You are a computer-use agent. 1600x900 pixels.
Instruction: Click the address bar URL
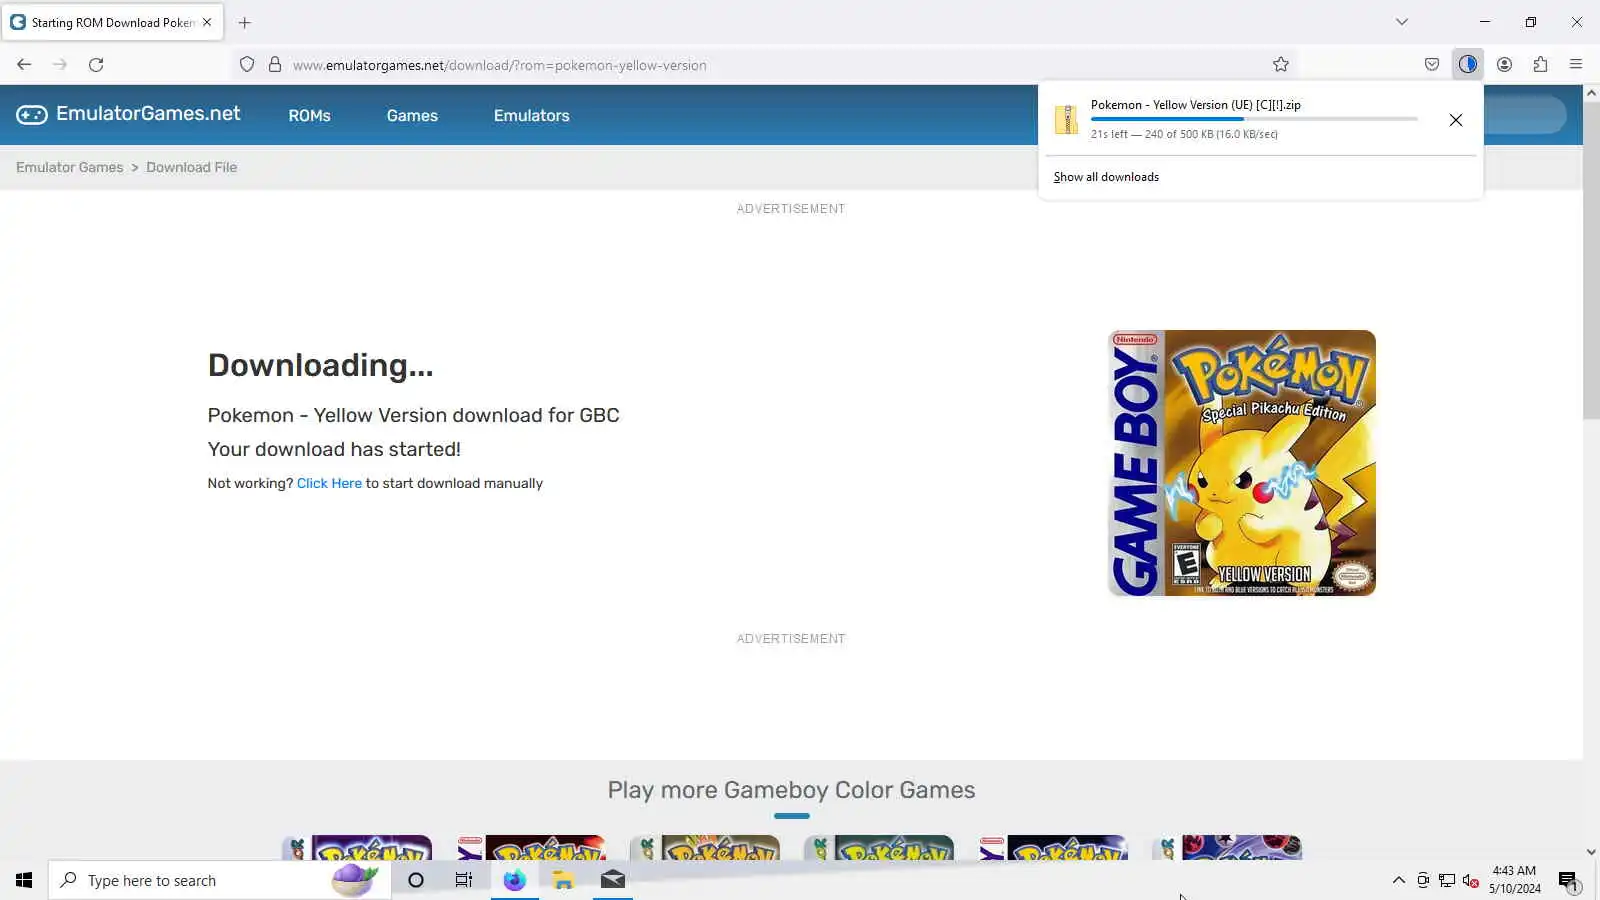500,65
